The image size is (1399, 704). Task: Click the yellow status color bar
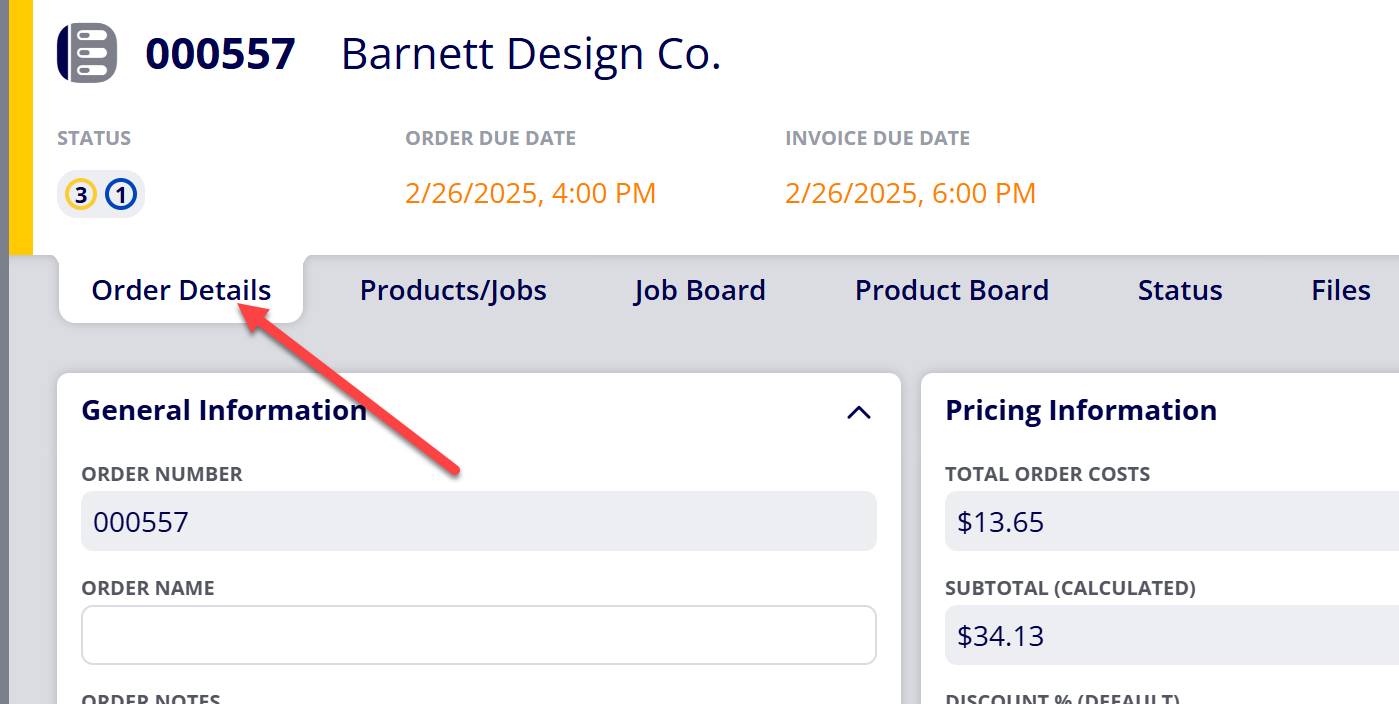pyautogui.click(x=21, y=127)
